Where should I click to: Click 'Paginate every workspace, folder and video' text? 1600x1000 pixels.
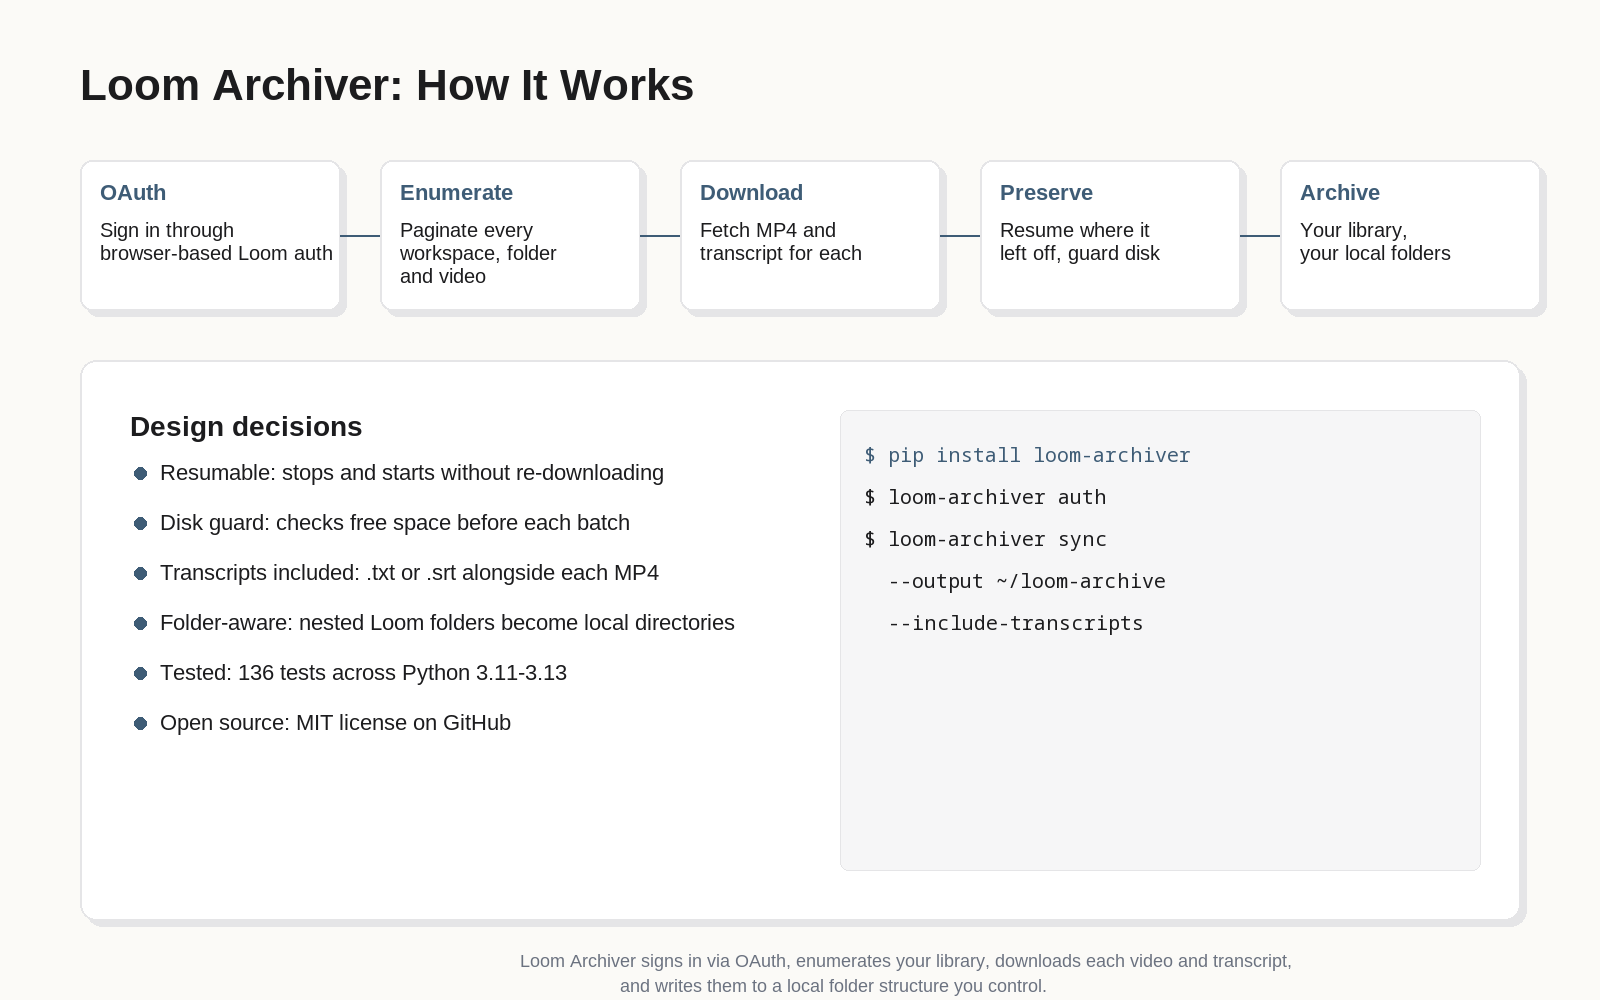(478, 253)
